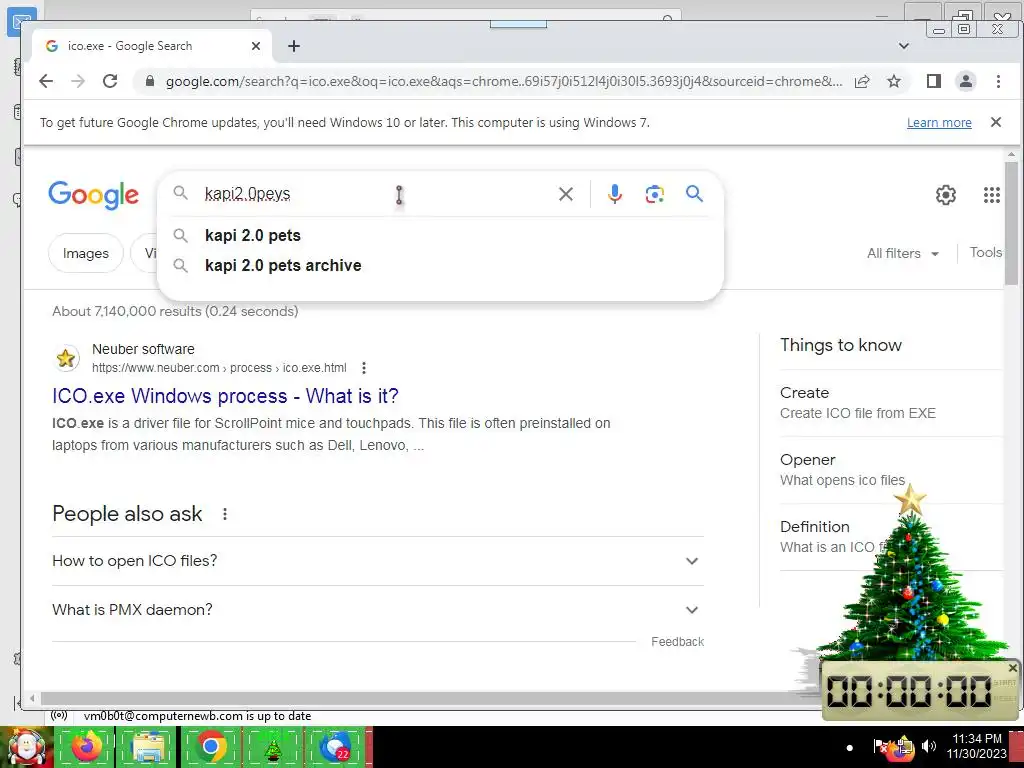This screenshot has width=1024, height=768.
Task: Go to the Google logo homepage
Action: 93,195
